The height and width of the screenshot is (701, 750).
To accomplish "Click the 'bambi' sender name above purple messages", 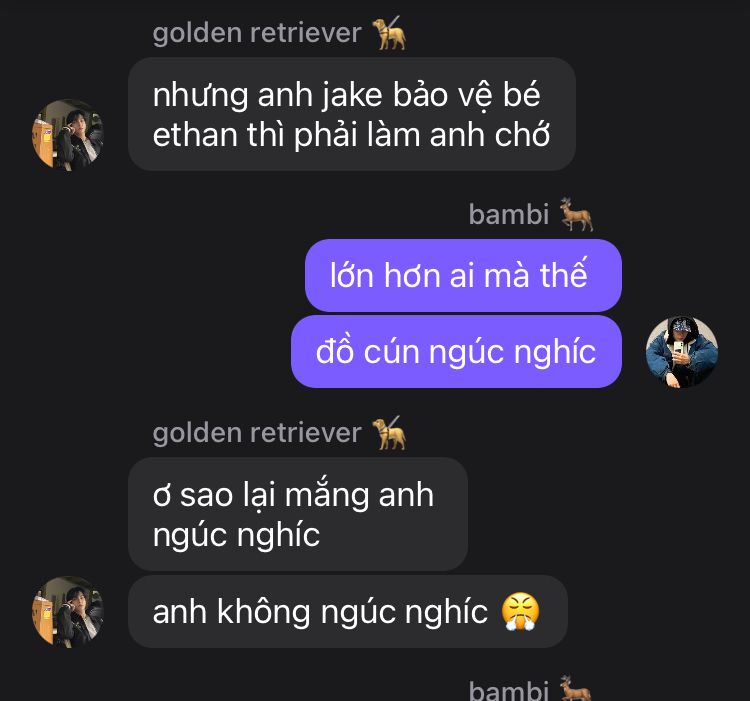I will tap(508, 214).
